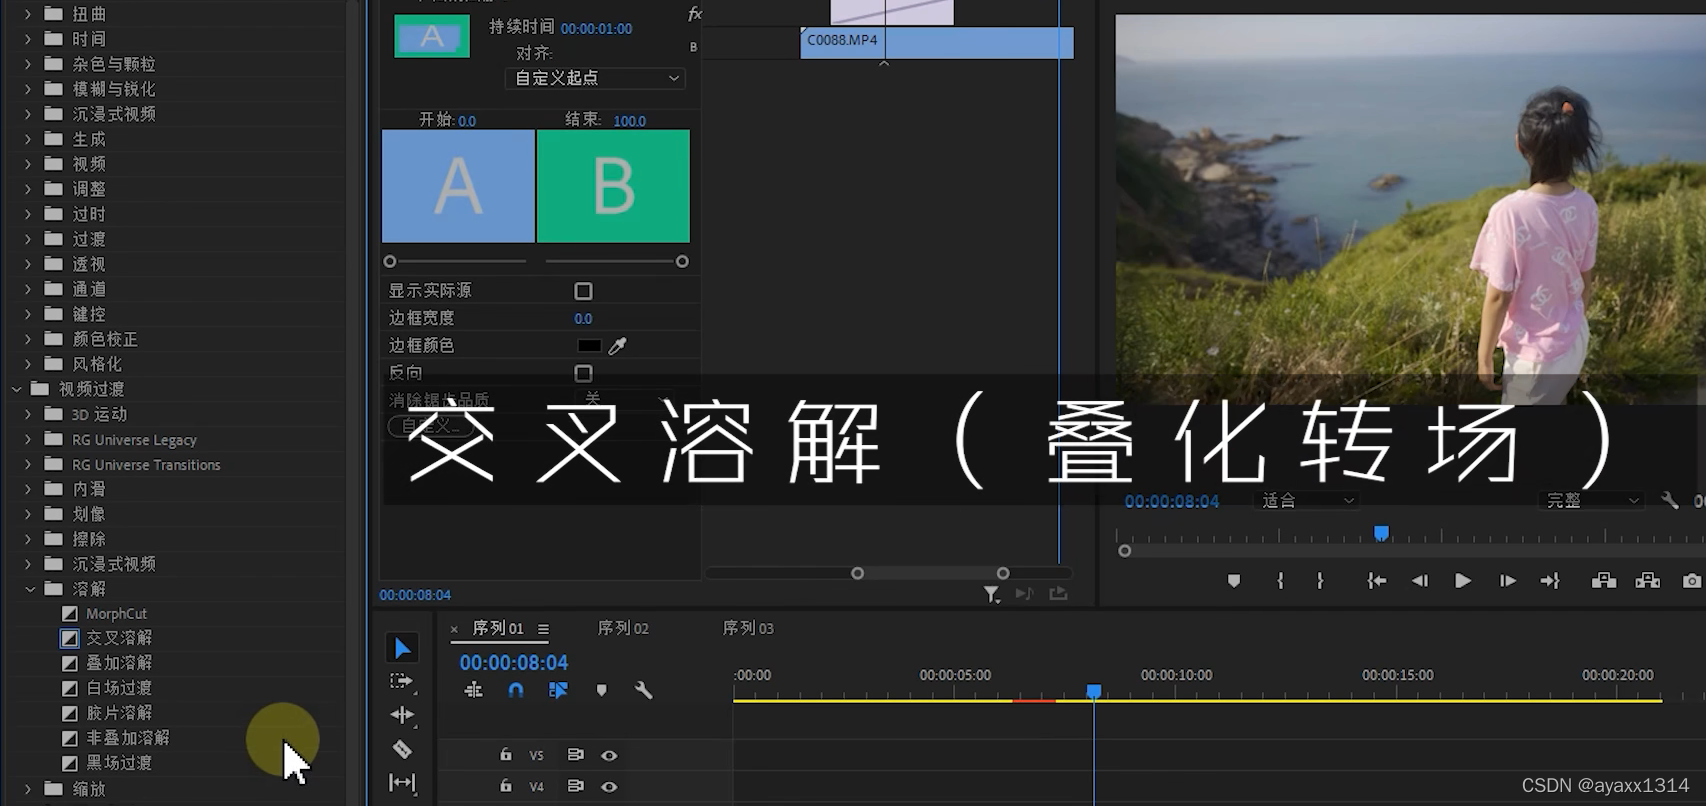The width and height of the screenshot is (1706, 806).
Task: Select the Ripple Edit tool
Action: [x=402, y=715]
